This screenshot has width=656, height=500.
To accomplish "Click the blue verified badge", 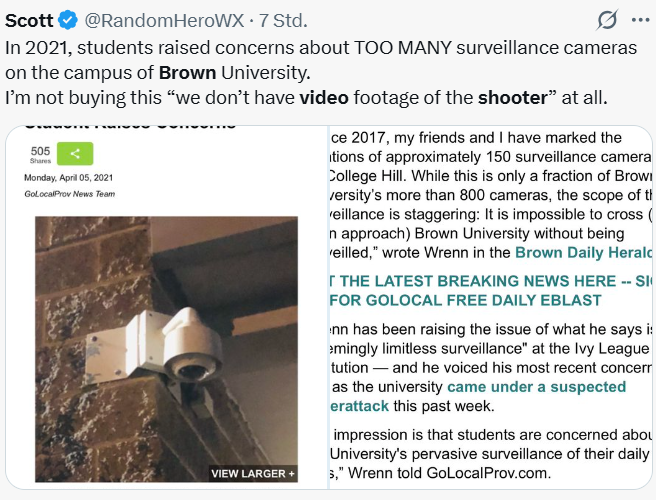I will [68, 20].
